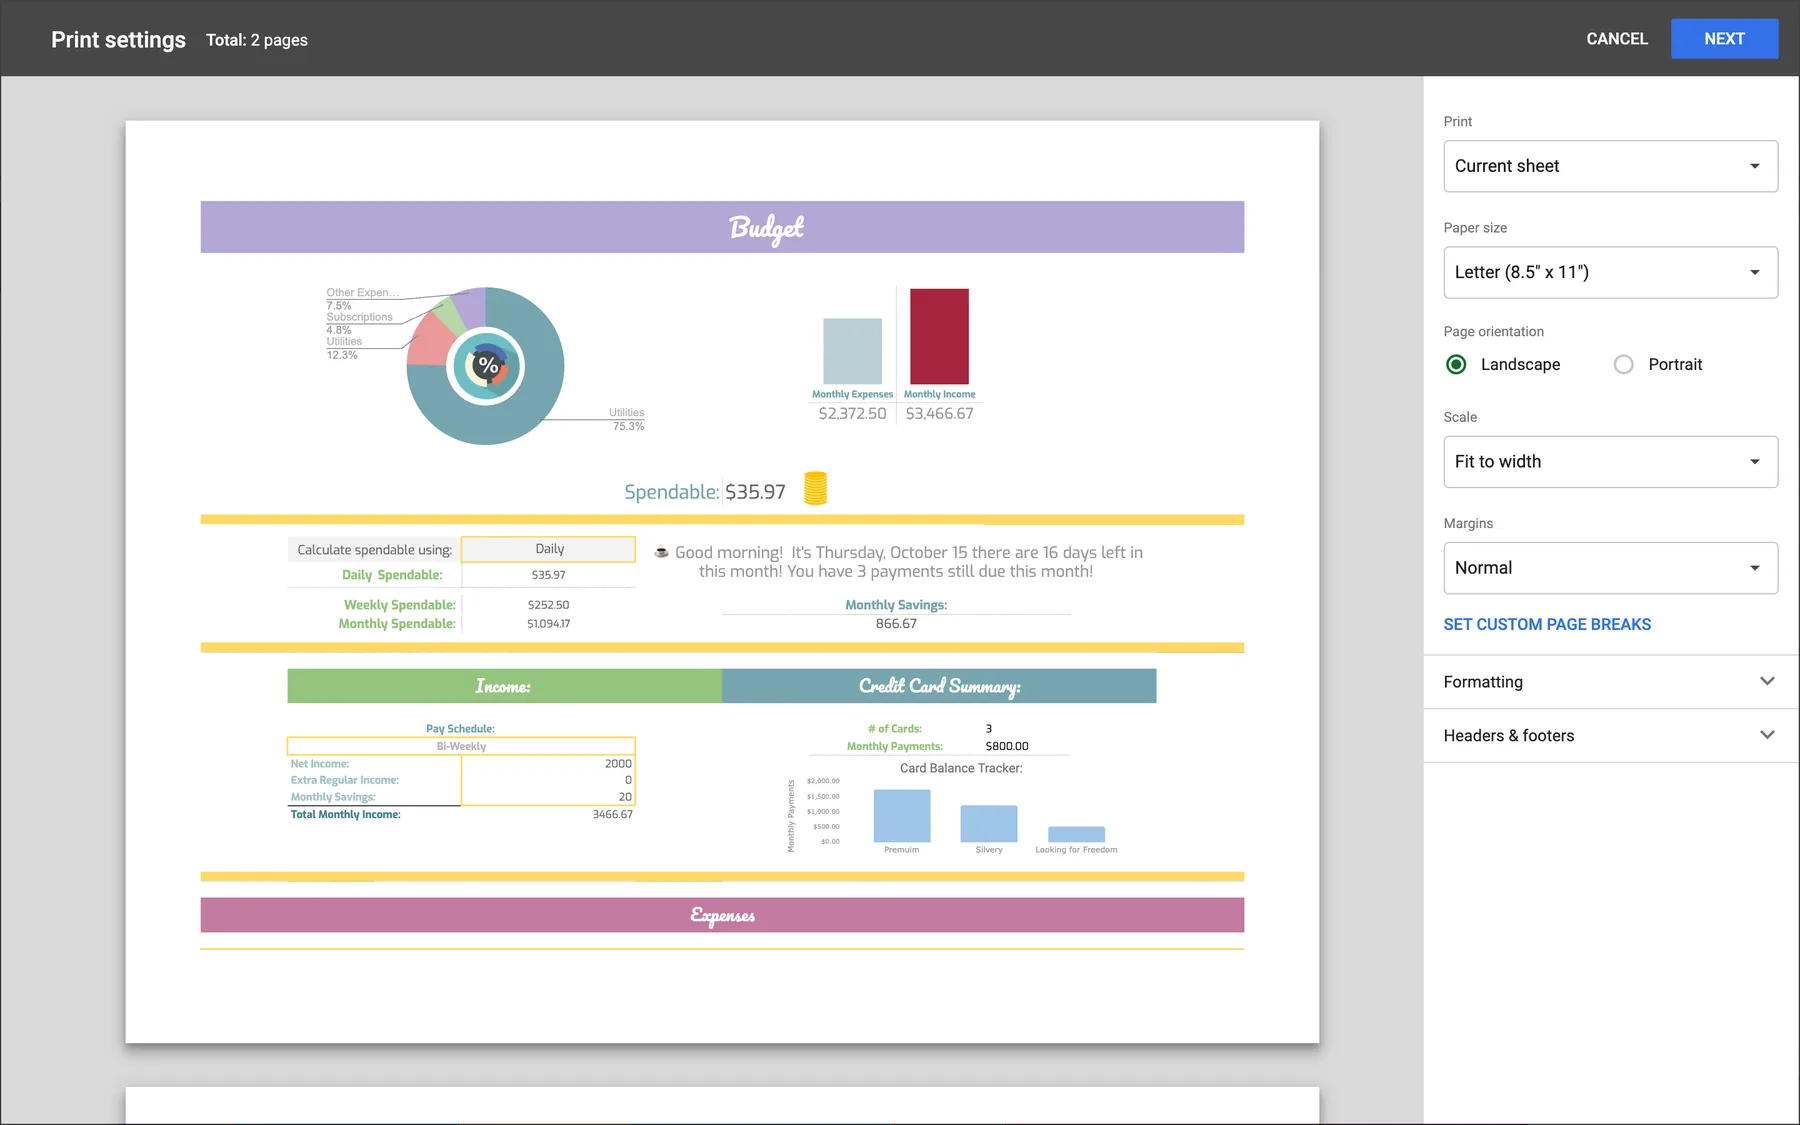Click the Credit Card Summary header
The image size is (1800, 1125).
[939, 686]
